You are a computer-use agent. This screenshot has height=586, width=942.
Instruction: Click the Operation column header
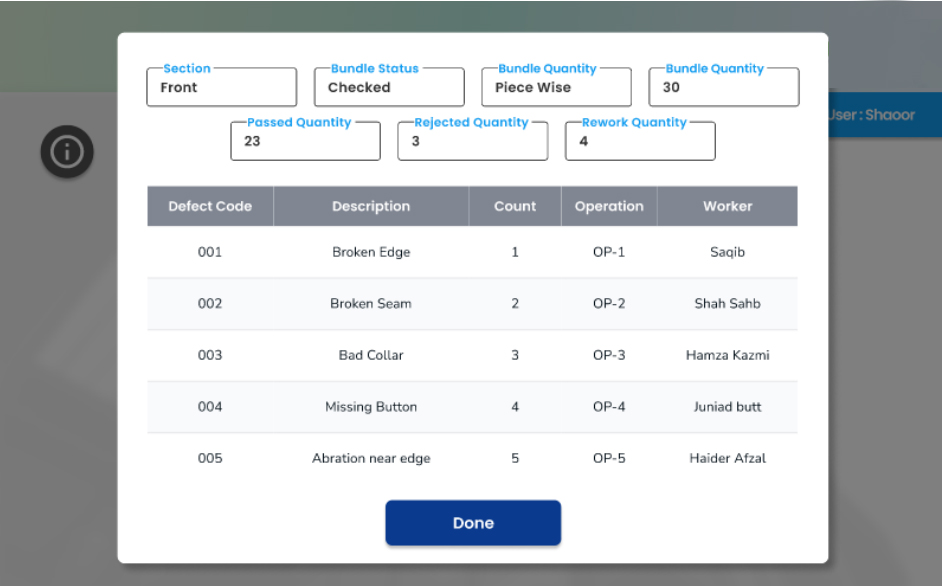pos(609,206)
